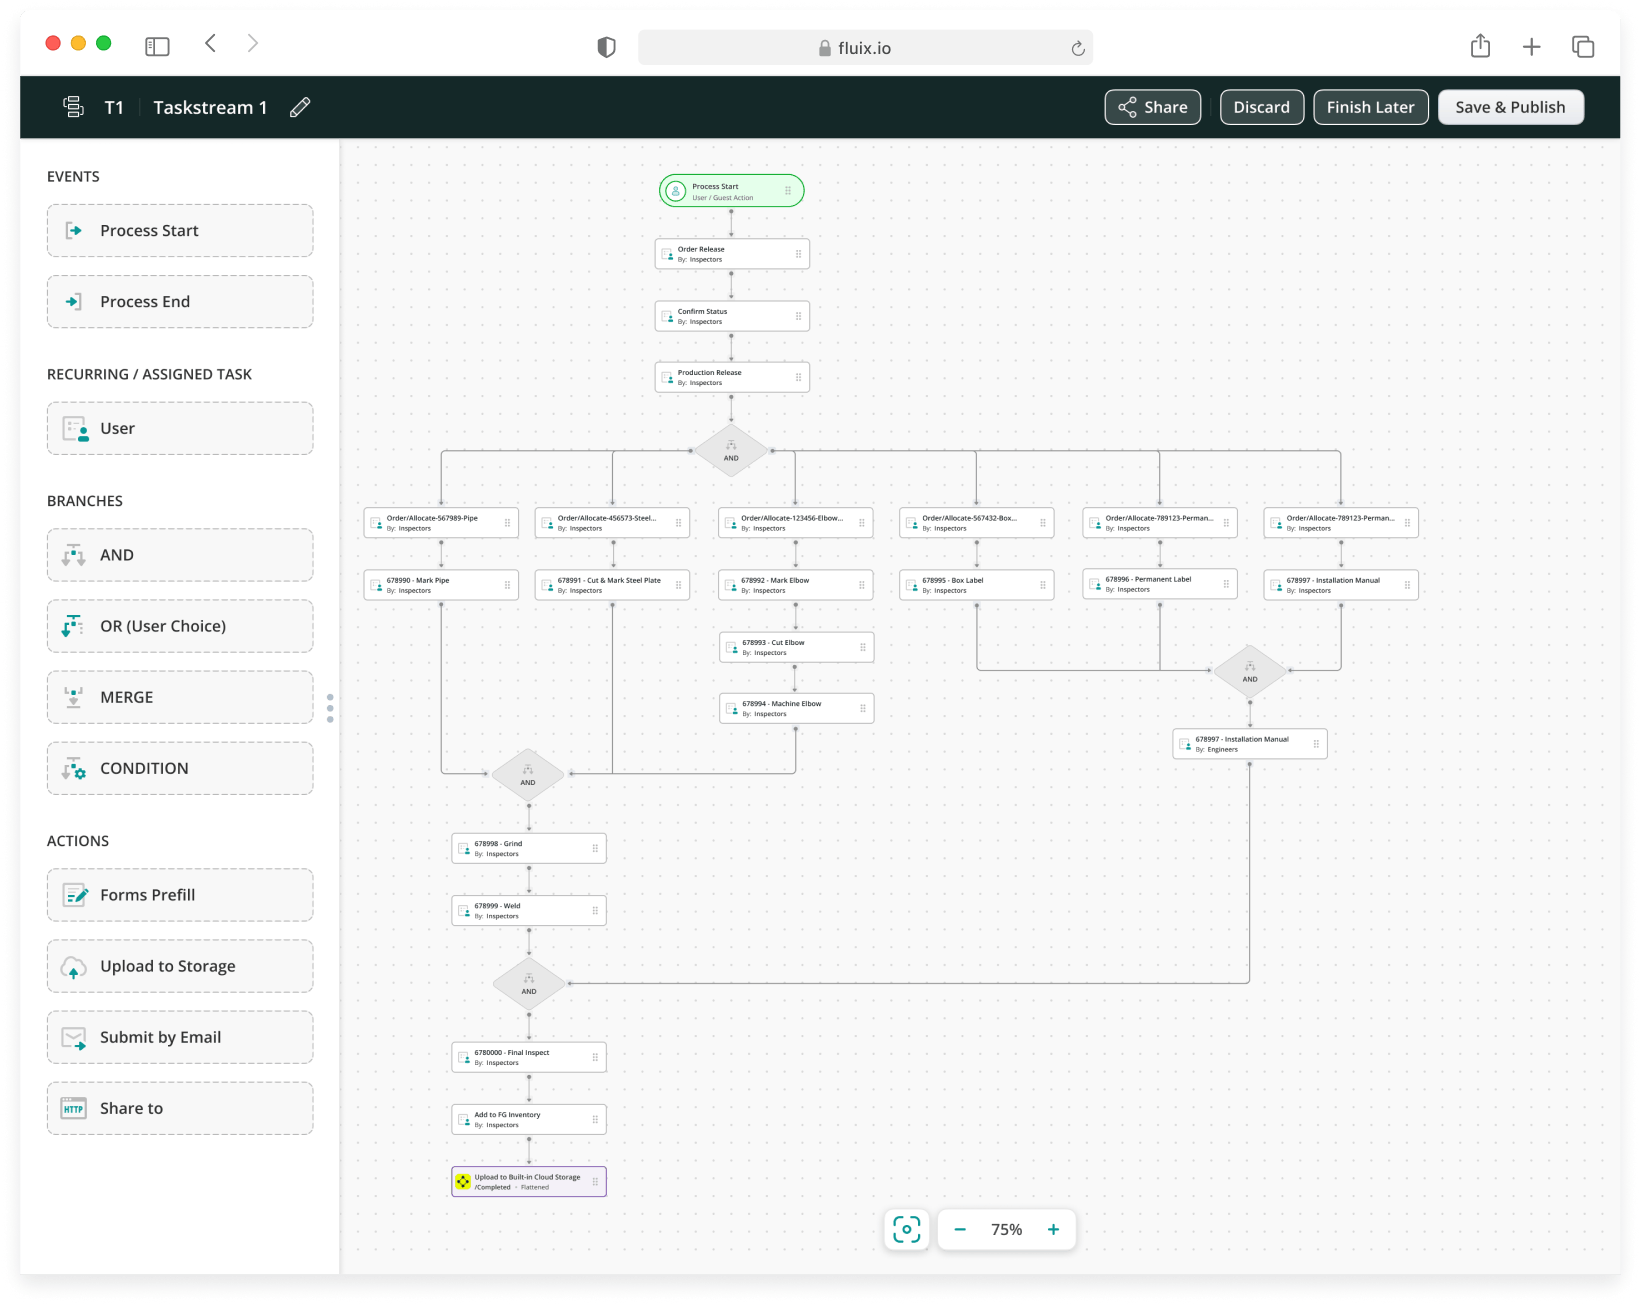Click the top AND diamond under Production Release
The image size is (1641, 1305).
click(731, 451)
